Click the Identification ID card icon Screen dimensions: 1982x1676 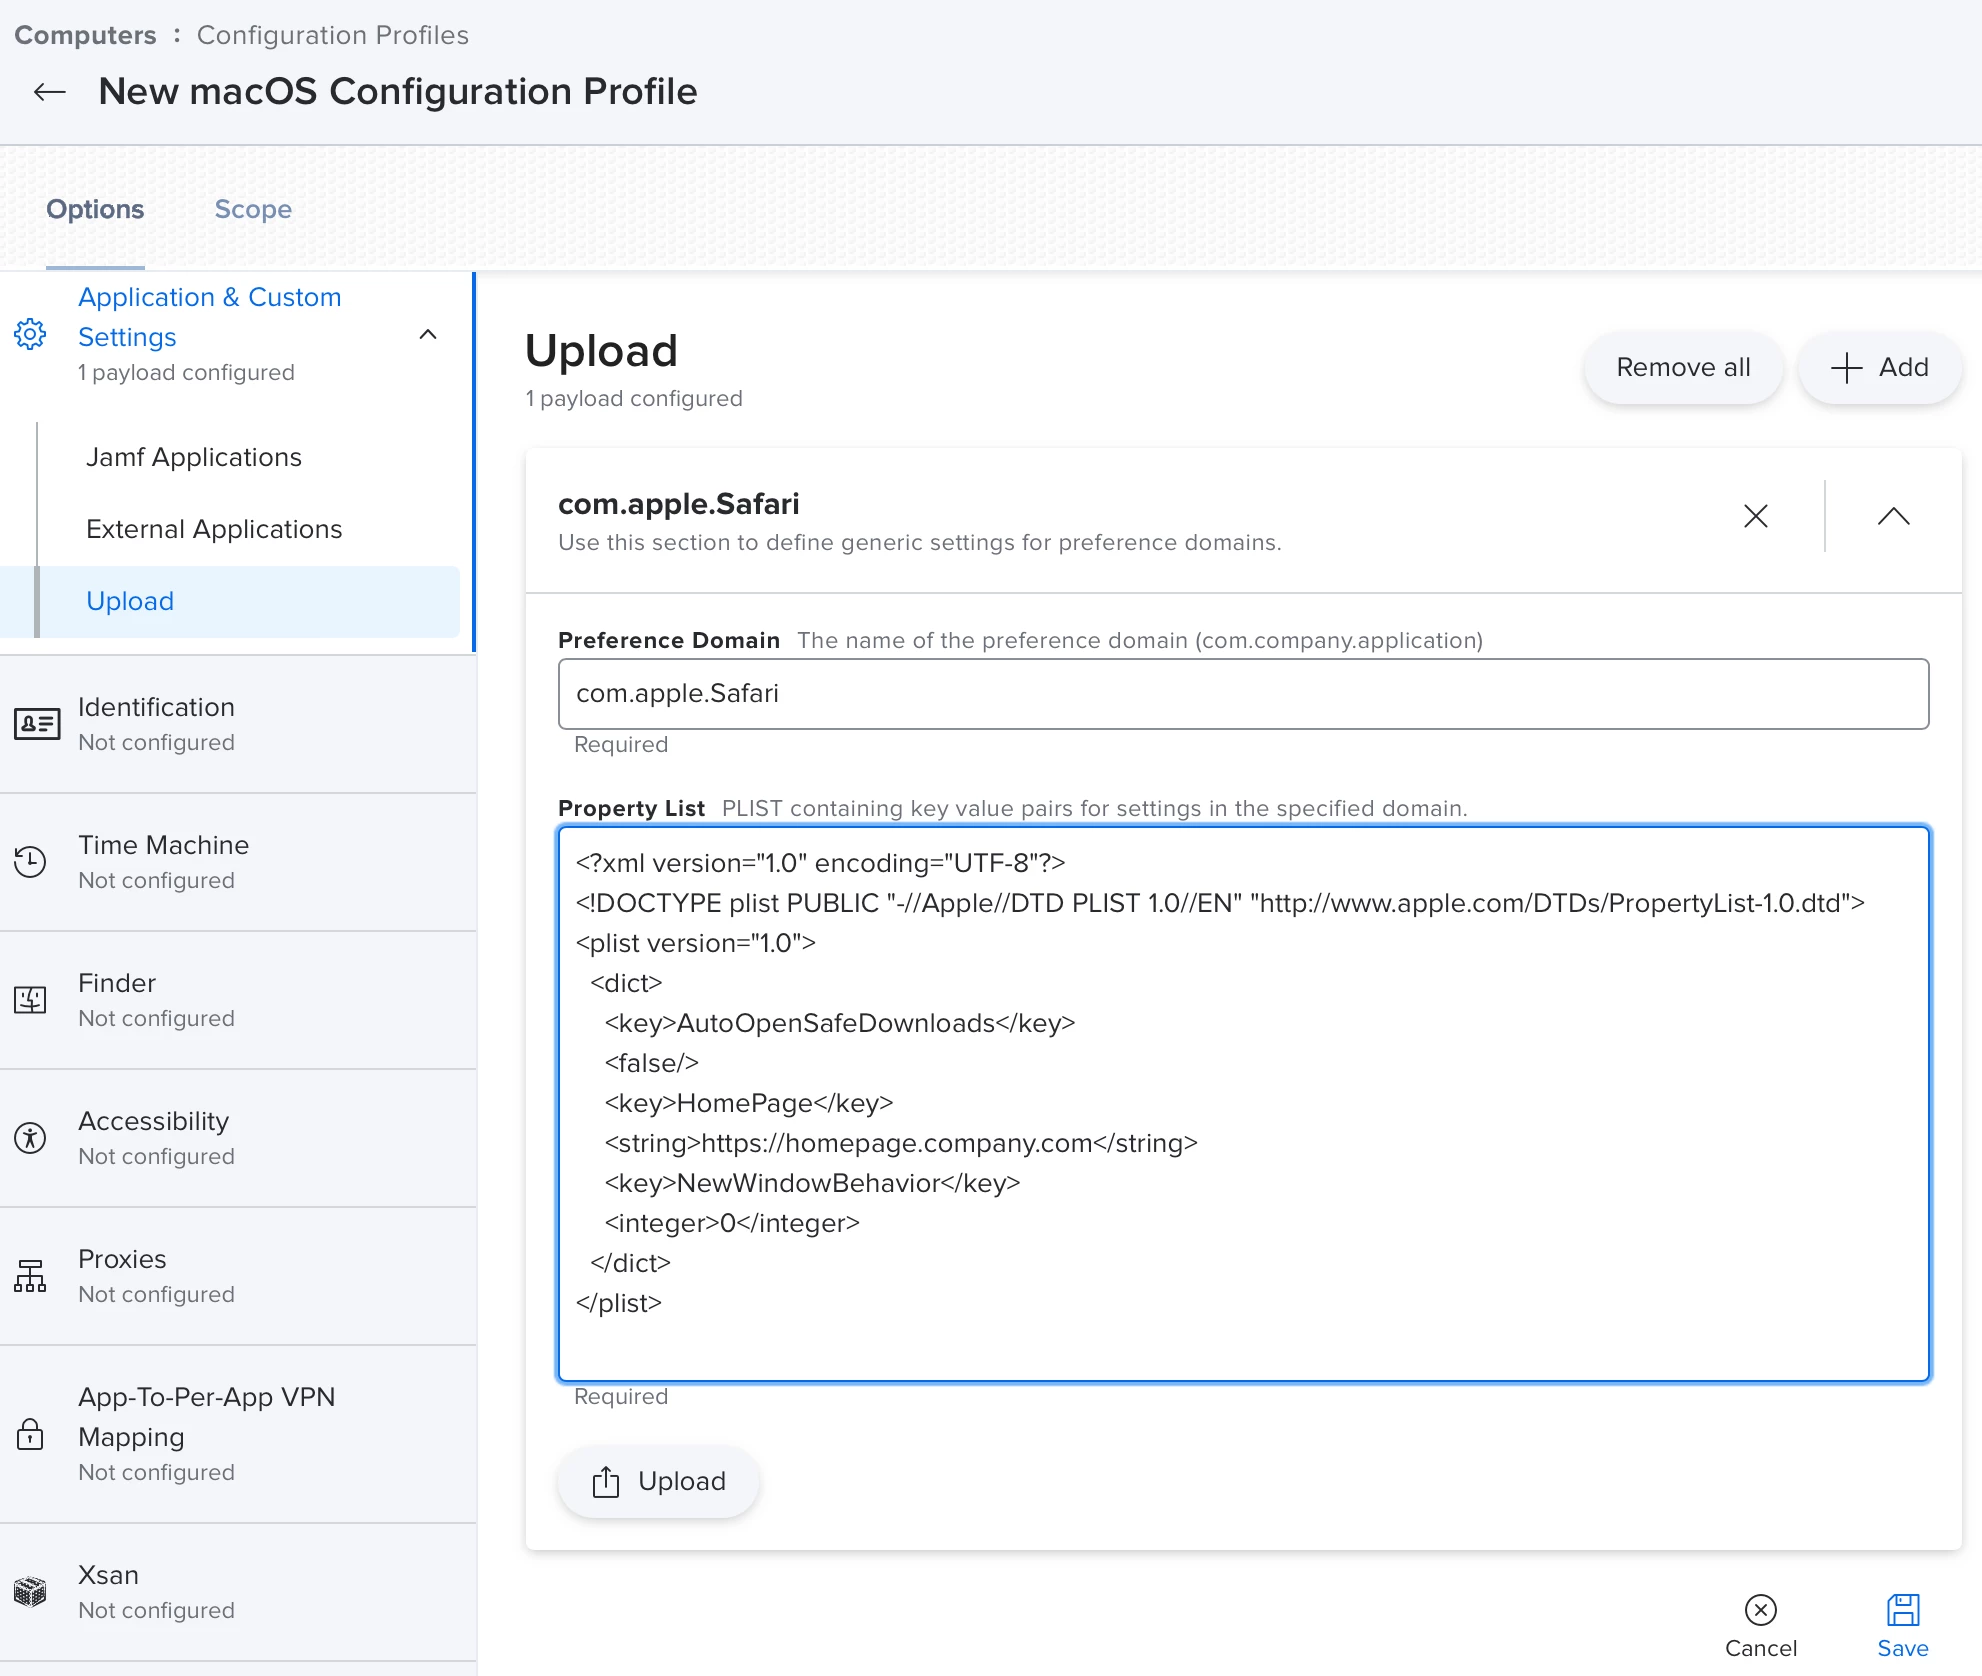coord(37,724)
